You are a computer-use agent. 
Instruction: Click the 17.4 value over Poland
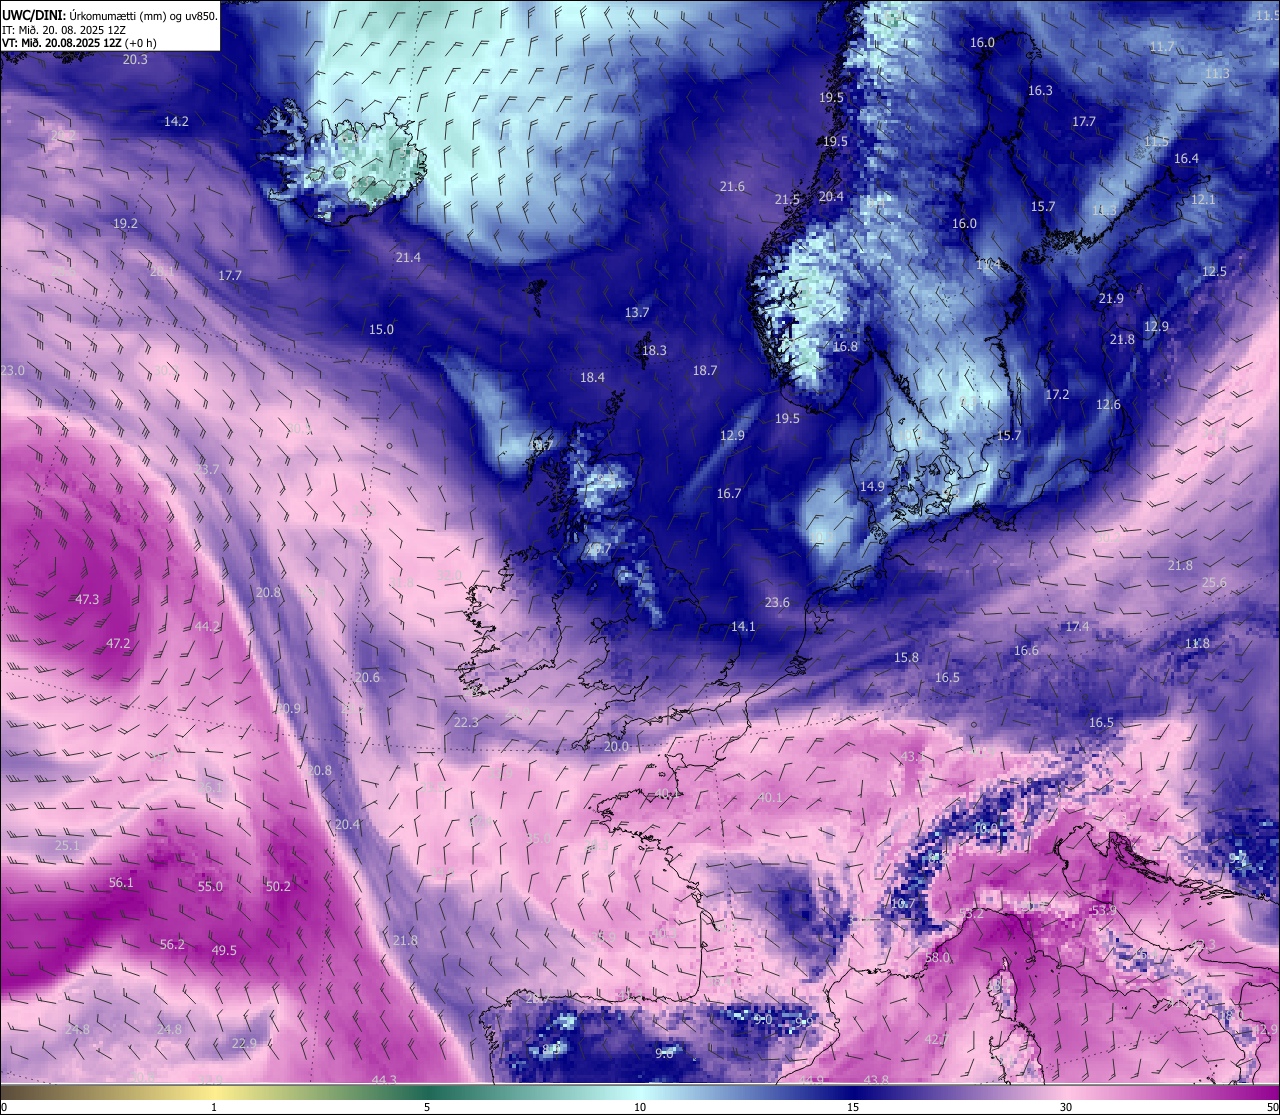tap(1077, 627)
